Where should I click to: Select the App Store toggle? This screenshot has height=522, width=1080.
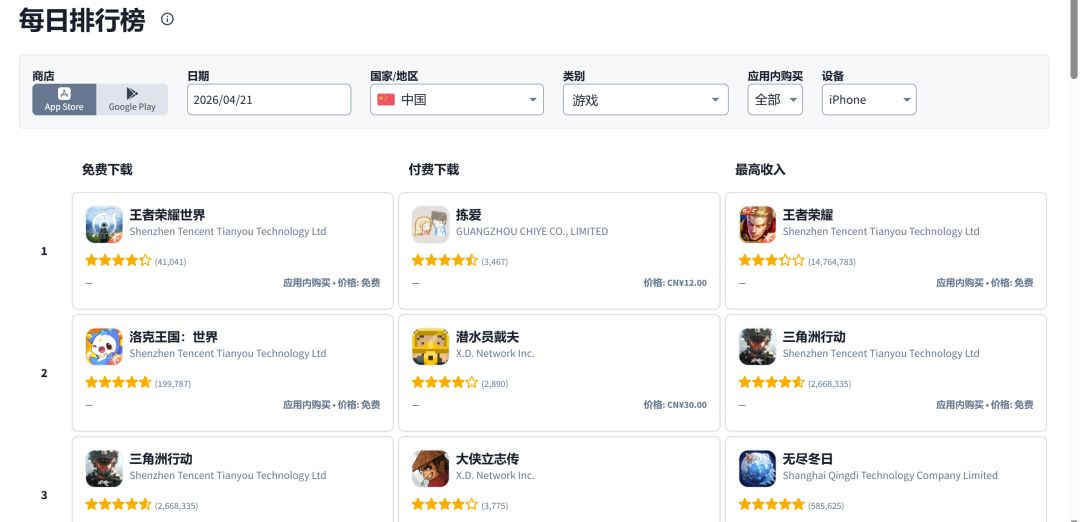[x=64, y=99]
